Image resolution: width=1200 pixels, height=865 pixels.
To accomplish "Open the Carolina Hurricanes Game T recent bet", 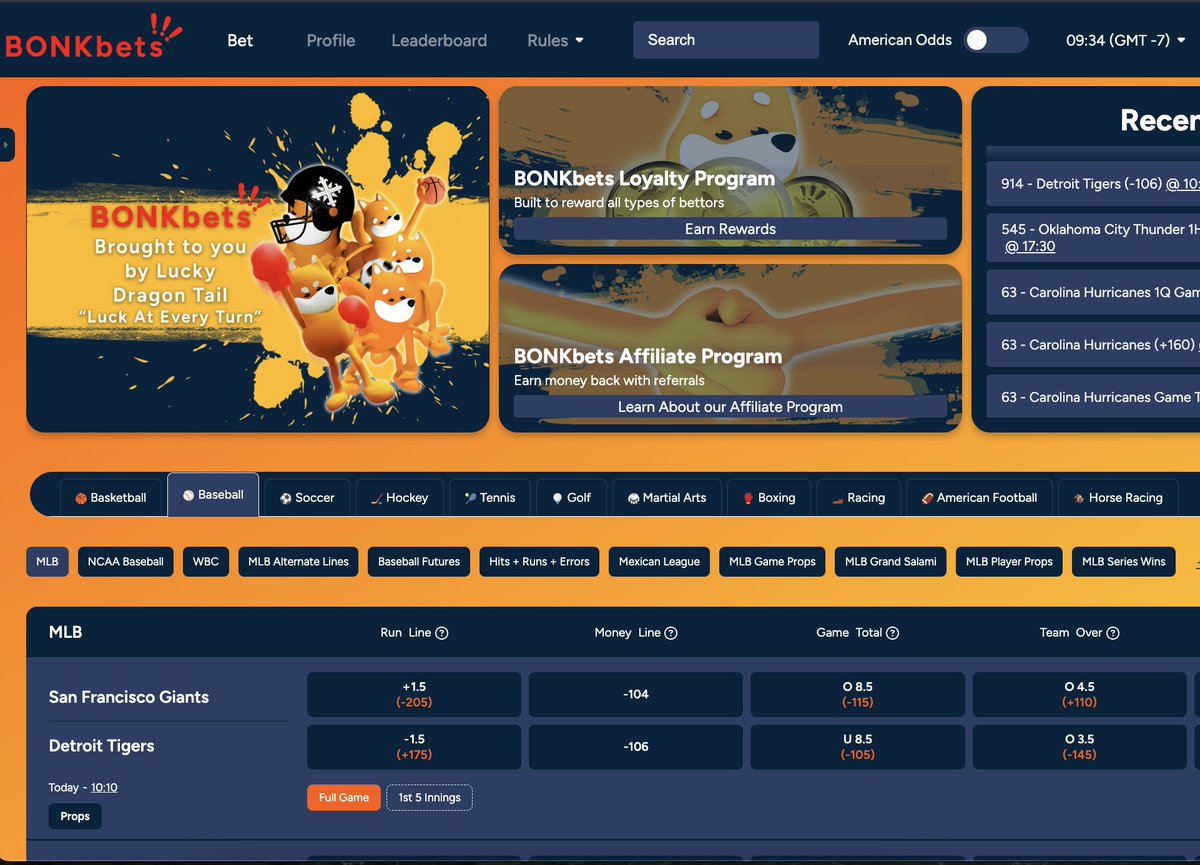I will tap(1093, 397).
